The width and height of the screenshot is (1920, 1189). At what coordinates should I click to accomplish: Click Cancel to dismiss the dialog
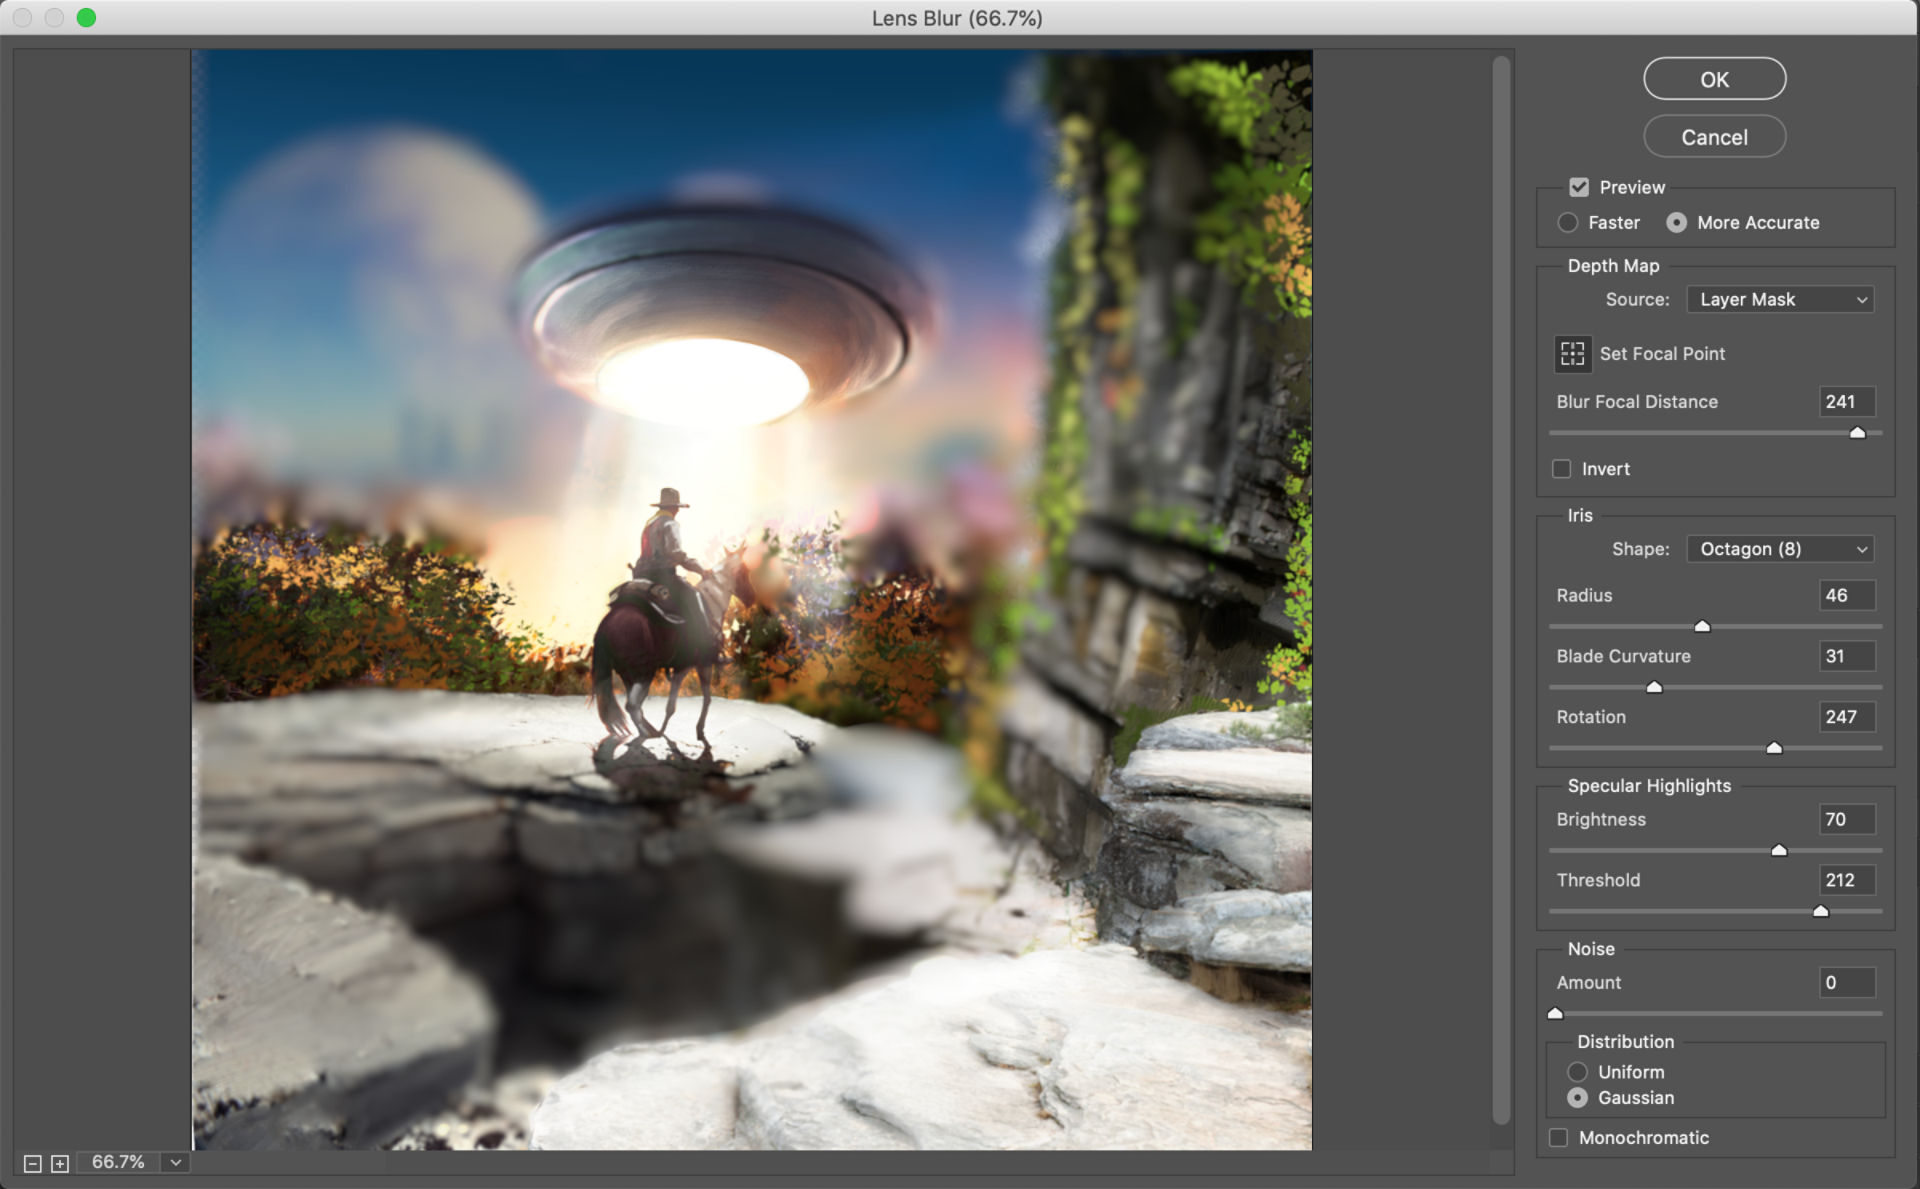[1714, 136]
